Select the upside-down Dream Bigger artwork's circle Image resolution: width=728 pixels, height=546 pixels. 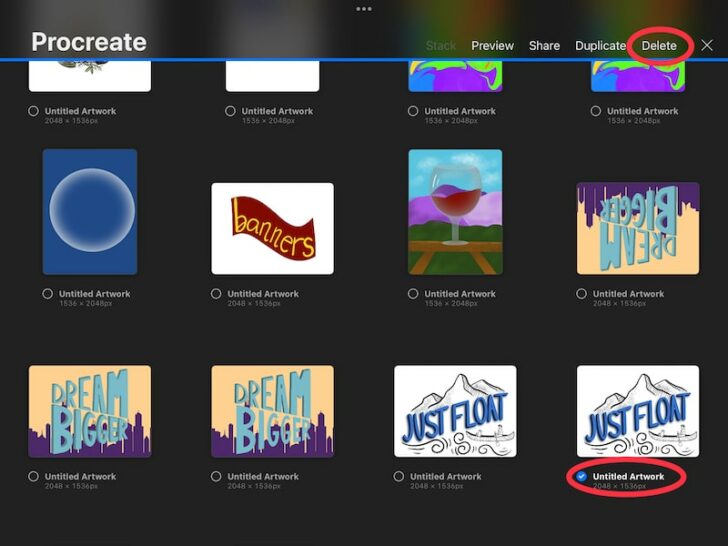[581, 293]
